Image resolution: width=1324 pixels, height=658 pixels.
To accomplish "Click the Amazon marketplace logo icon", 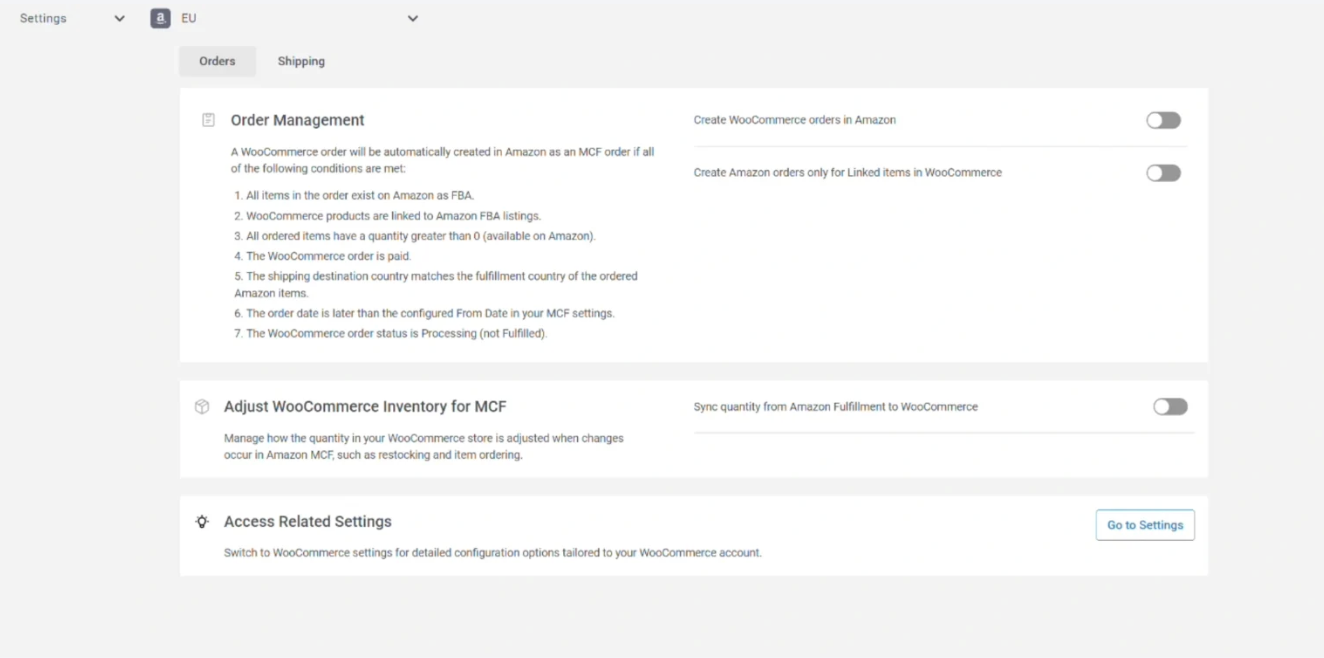I will (x=160, y=18).
